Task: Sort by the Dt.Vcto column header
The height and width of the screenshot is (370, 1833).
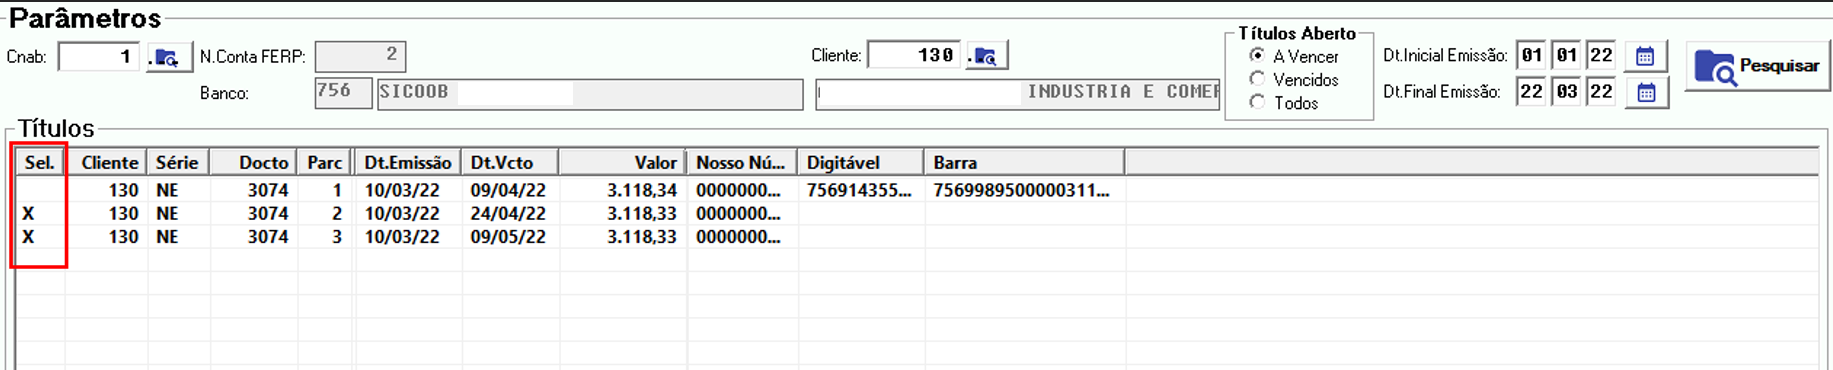Action: [510, 162]
